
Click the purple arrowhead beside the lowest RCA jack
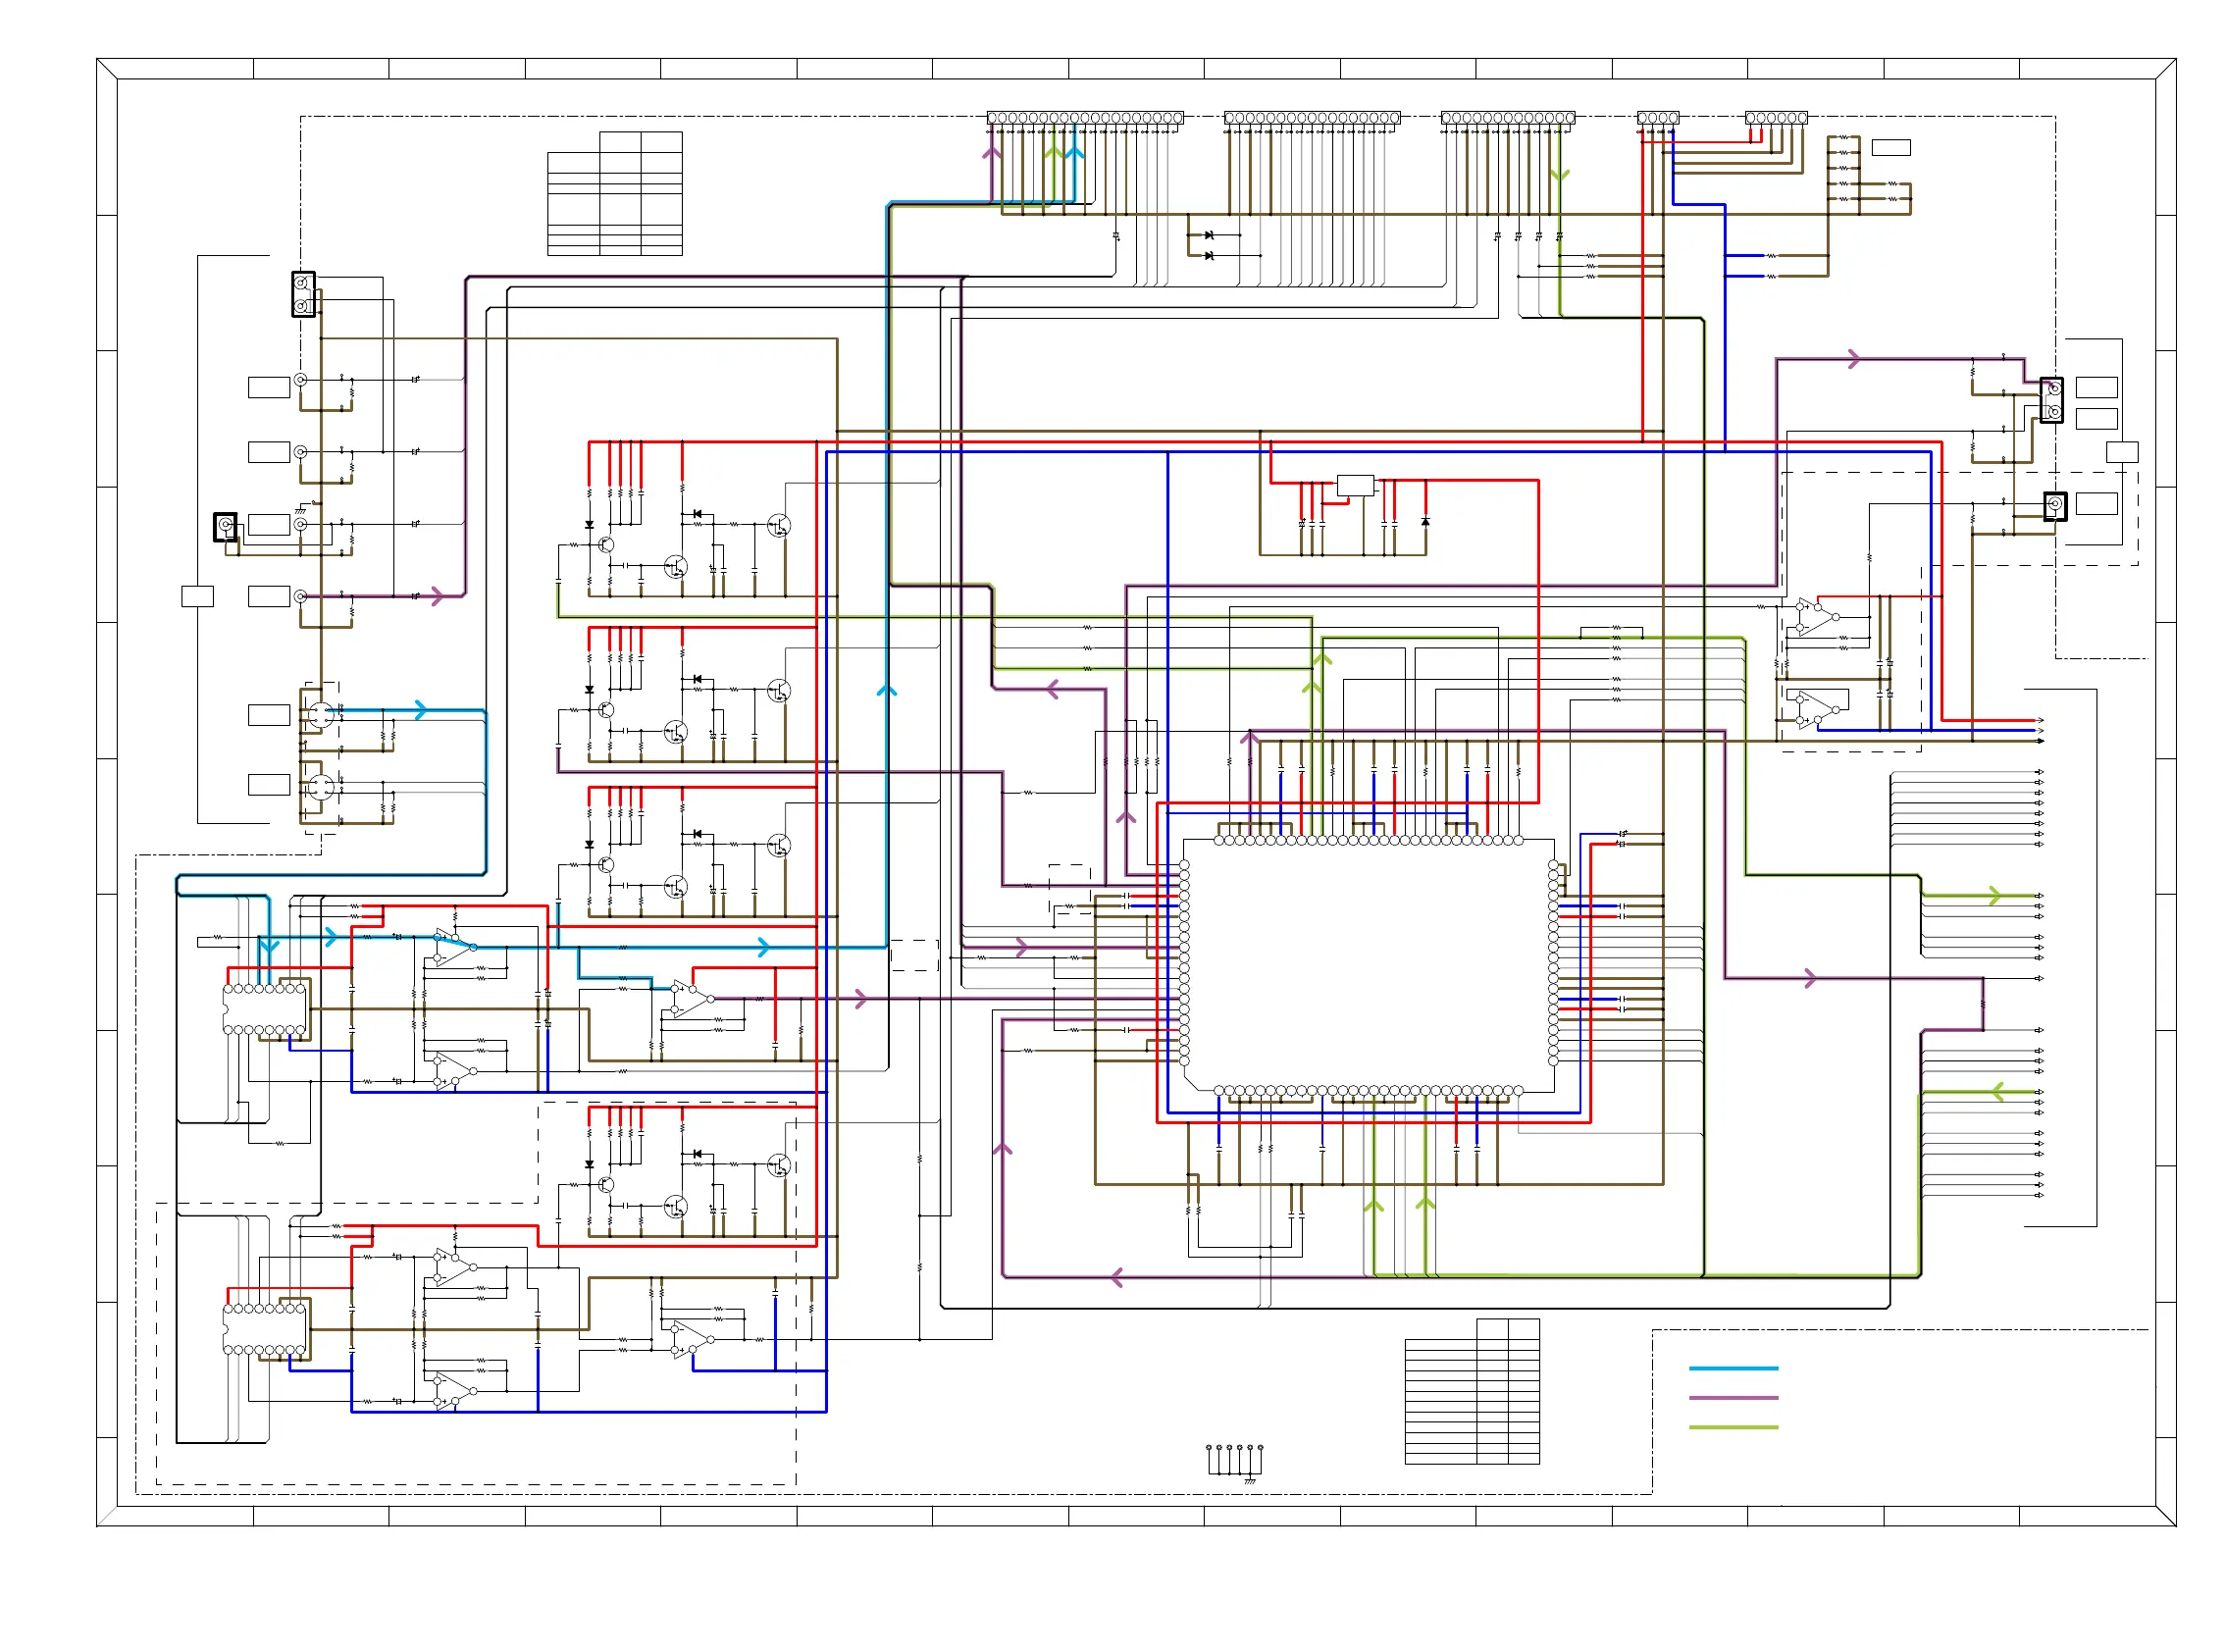tap(436, 597)
